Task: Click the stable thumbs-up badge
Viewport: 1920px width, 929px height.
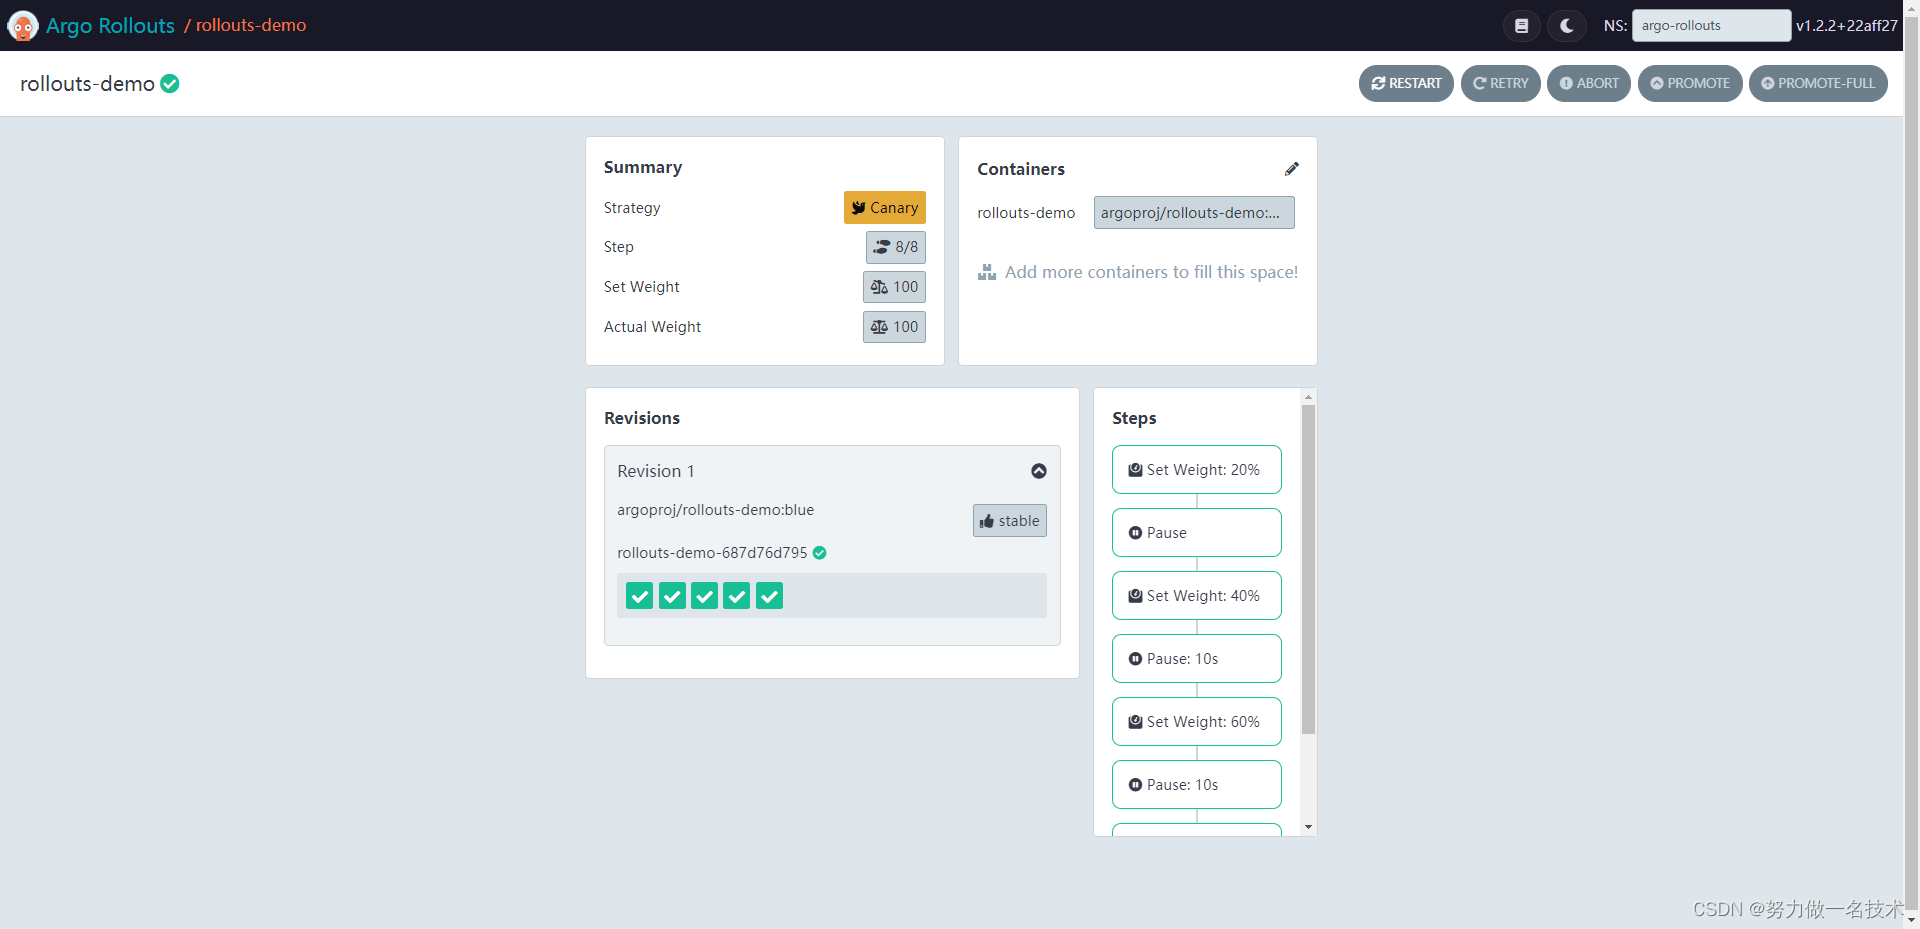Action: click(x=1010, y=521)
